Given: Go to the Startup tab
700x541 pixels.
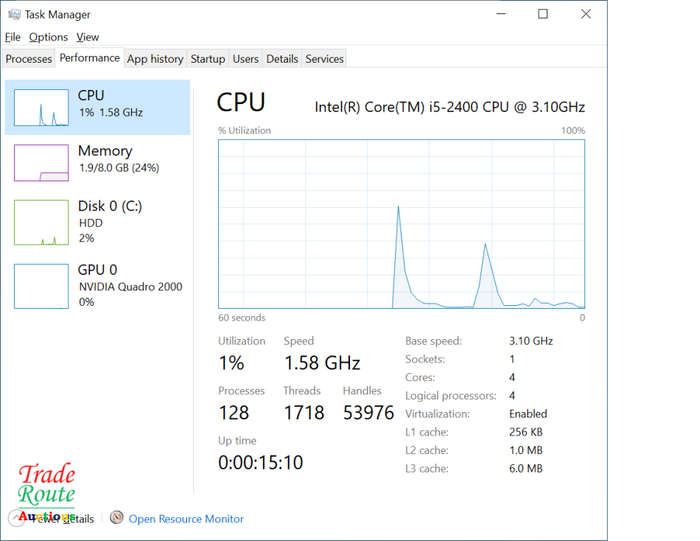Looking at the screenshot, I should click(208, 59).
